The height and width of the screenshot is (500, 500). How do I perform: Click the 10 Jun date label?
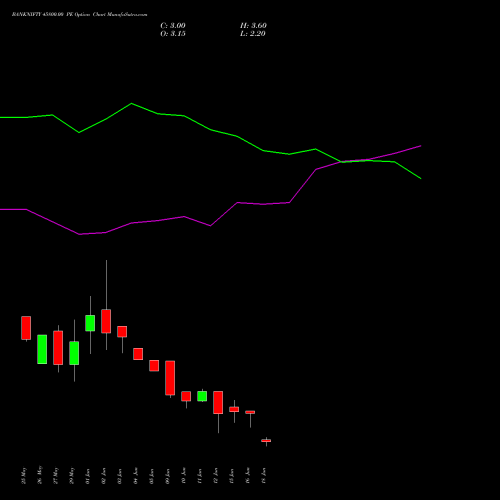pos(184,476)
